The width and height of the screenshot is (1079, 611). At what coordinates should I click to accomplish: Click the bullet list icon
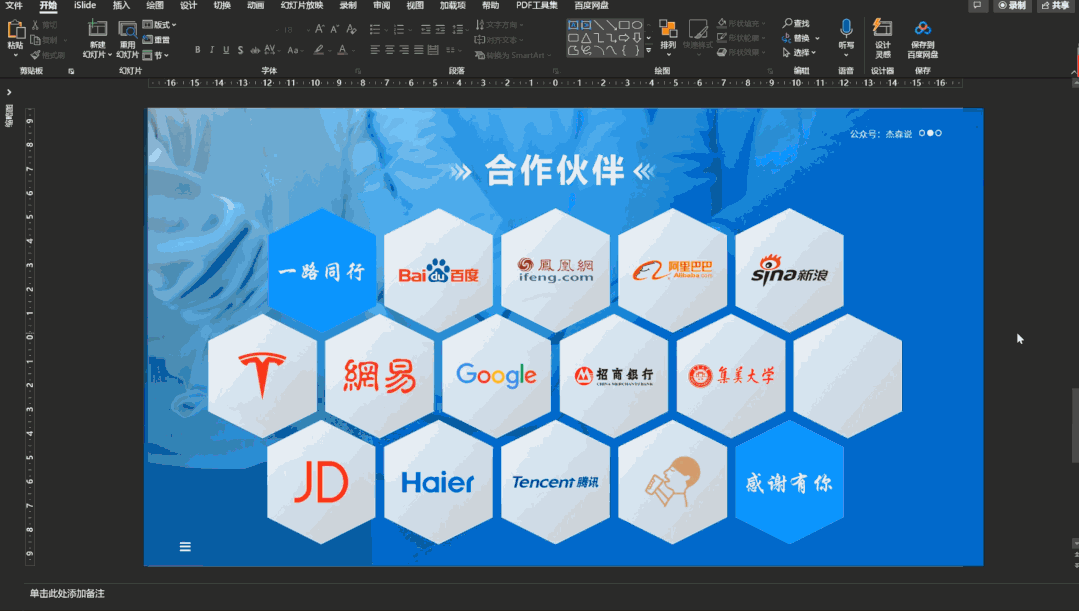tap(375, 30)
